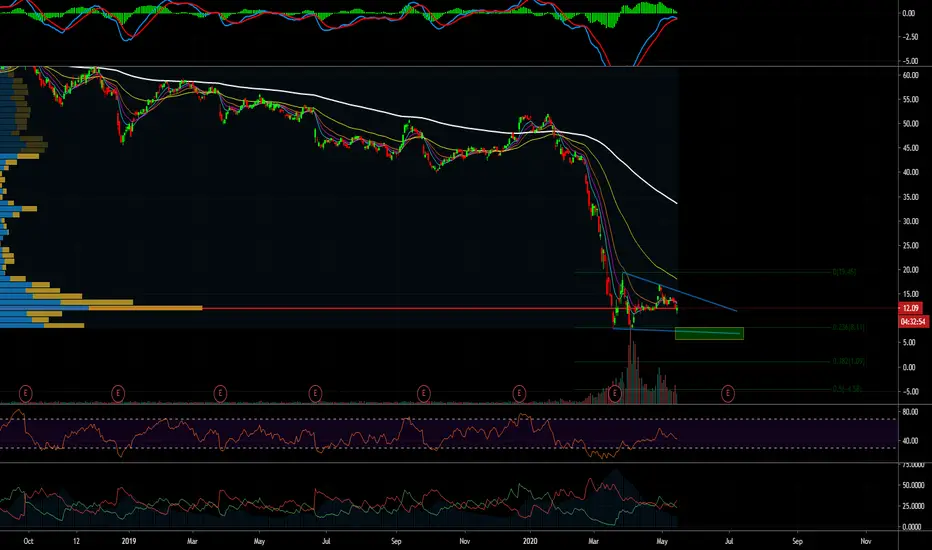
Task: Select the long red horizontal support line
Action: click(440, 308)
